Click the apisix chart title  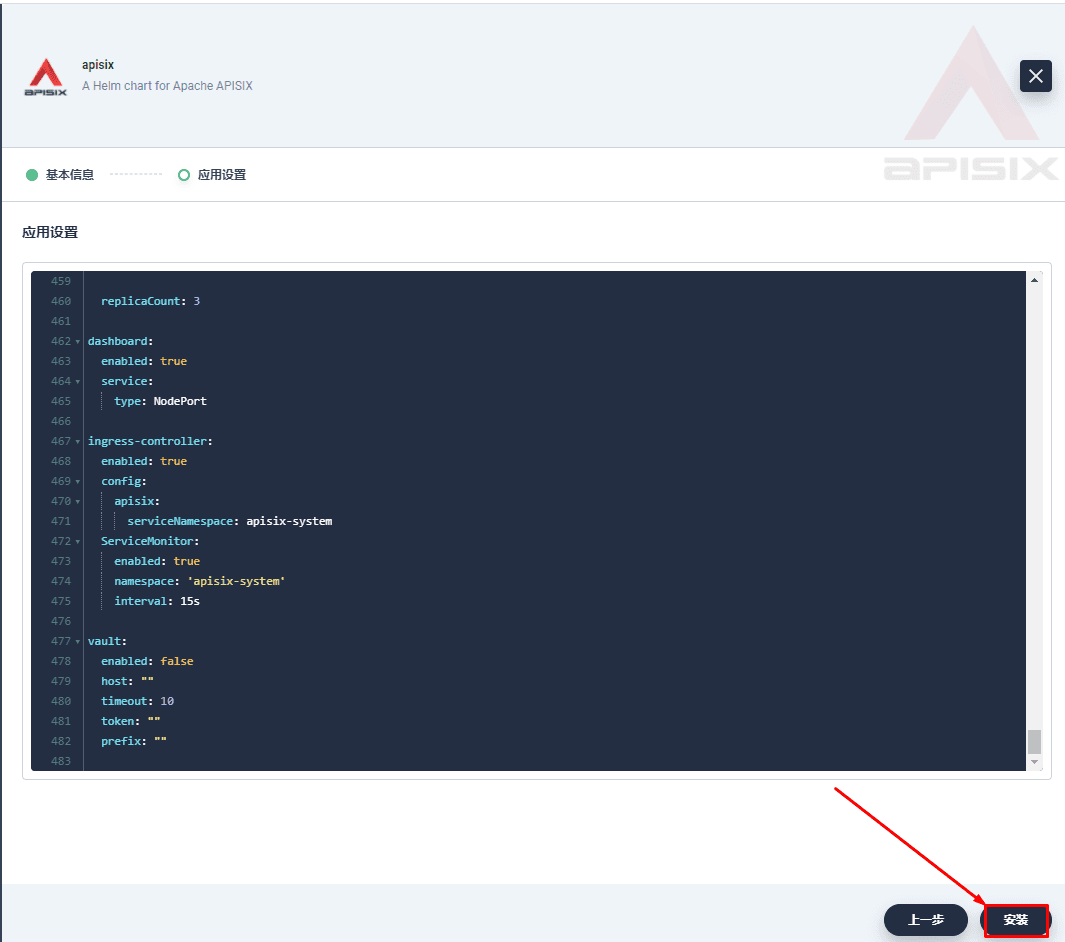tap(98, 65)
